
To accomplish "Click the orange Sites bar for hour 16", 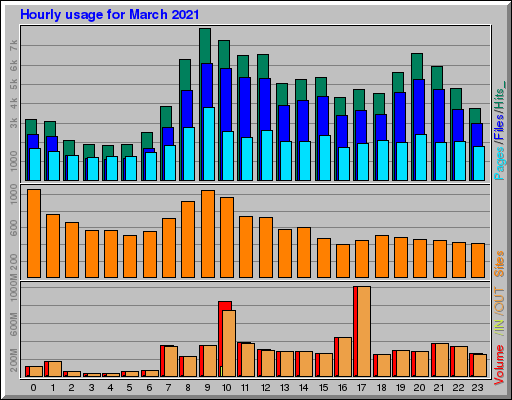I will click(x=343, y=261).
